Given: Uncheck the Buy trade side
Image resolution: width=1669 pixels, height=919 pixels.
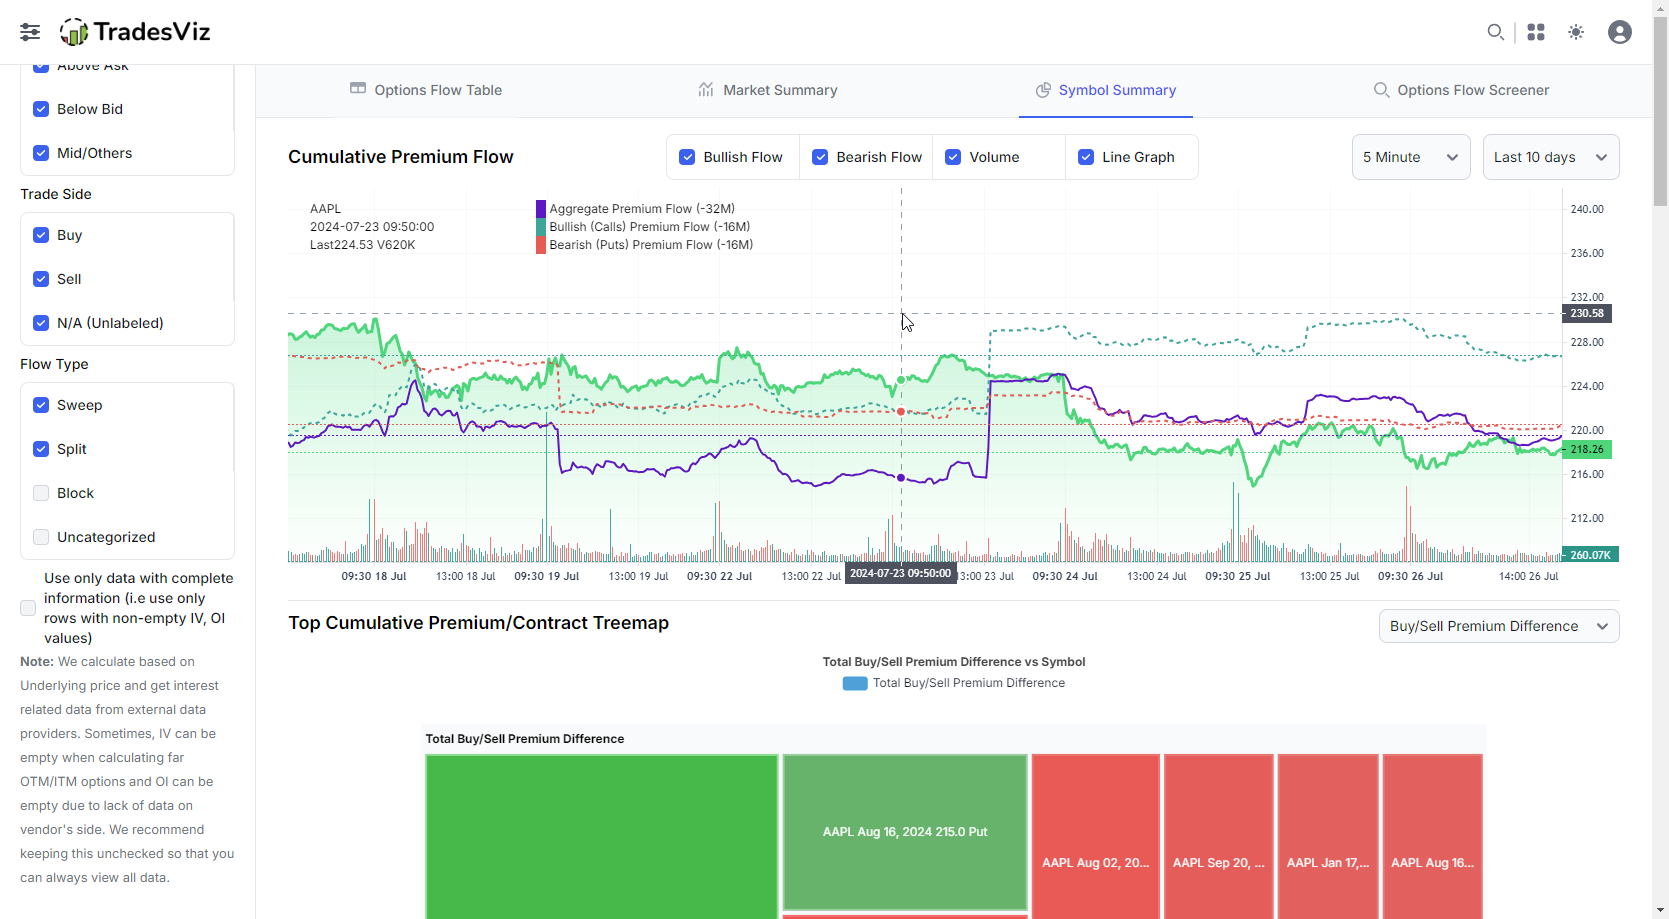Looking at the screenshot, I should coord(41,235).
